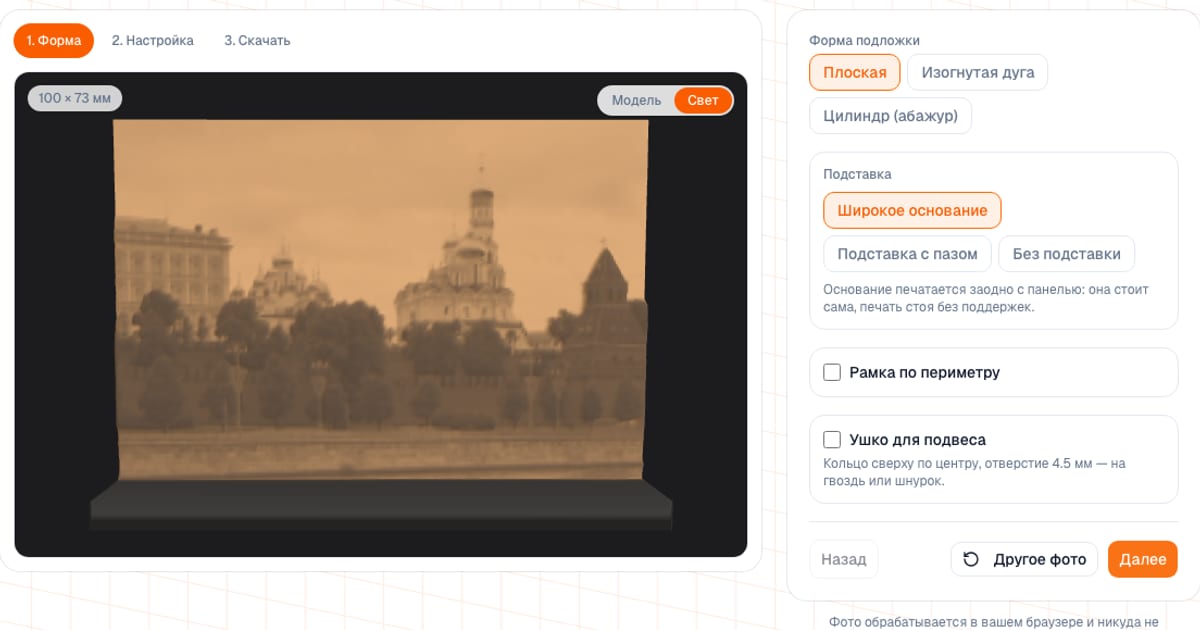Pick the Цилиндр (абажур) shape
The image size is (1200, 630).
point(890,115)
